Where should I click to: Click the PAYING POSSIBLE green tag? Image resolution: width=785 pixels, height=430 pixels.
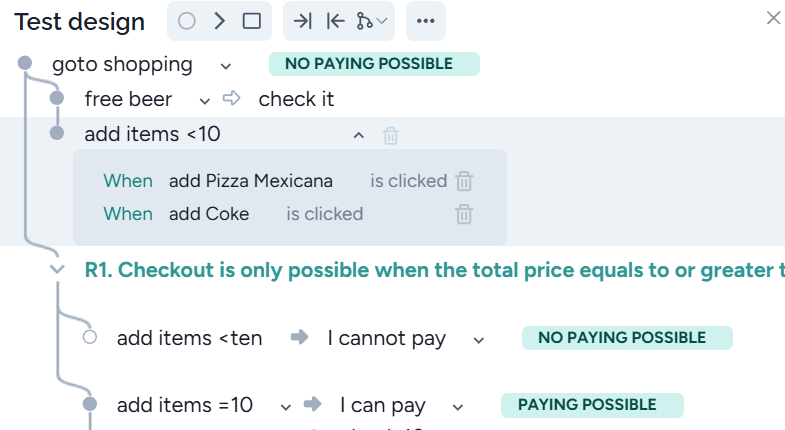pyautogui.click(x=592, y=405)
